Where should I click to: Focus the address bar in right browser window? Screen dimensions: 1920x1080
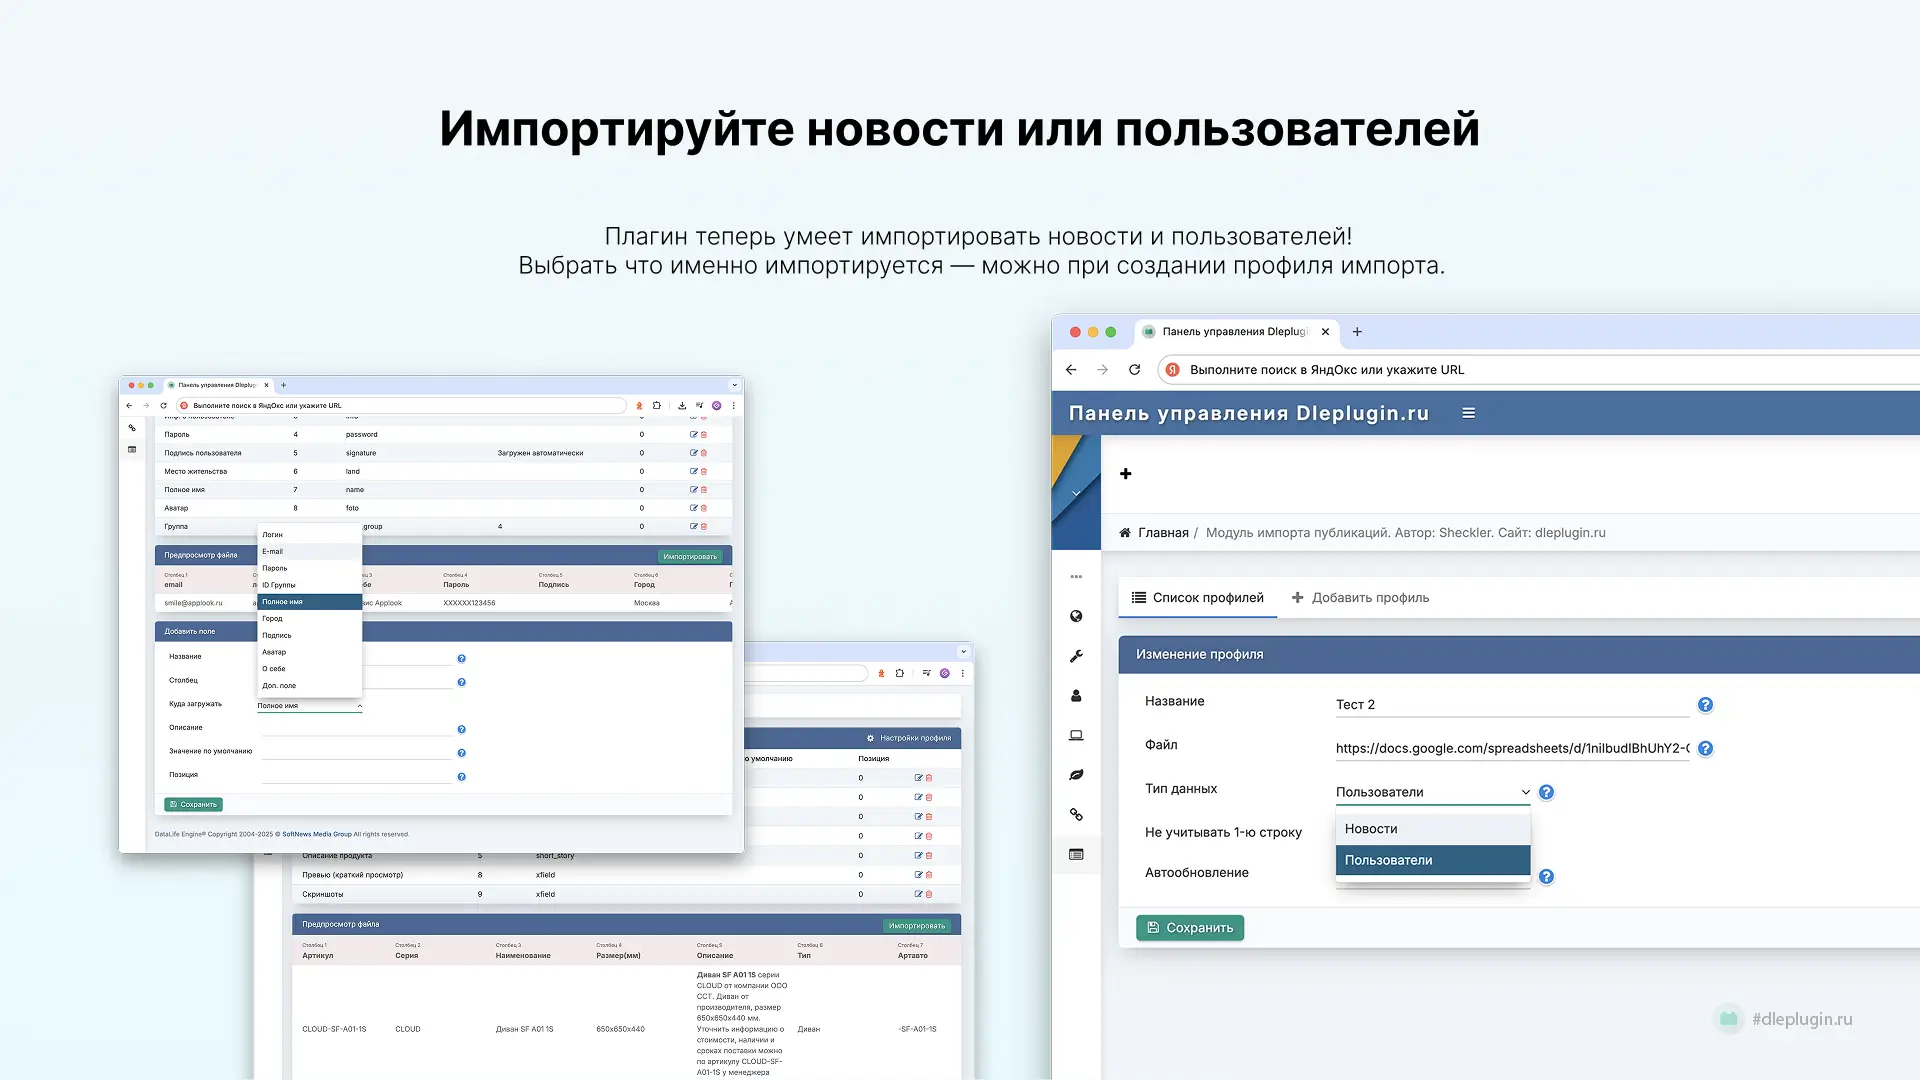click(1540, 370)
